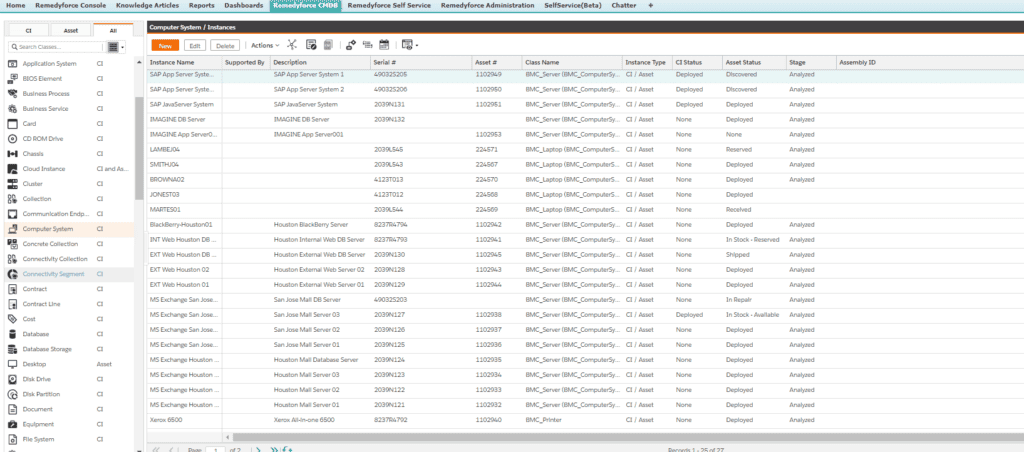Screen dimensions: 1024x452
Task: Expand the views icon dropdown arrow
Action: click(x=417, y=46)
